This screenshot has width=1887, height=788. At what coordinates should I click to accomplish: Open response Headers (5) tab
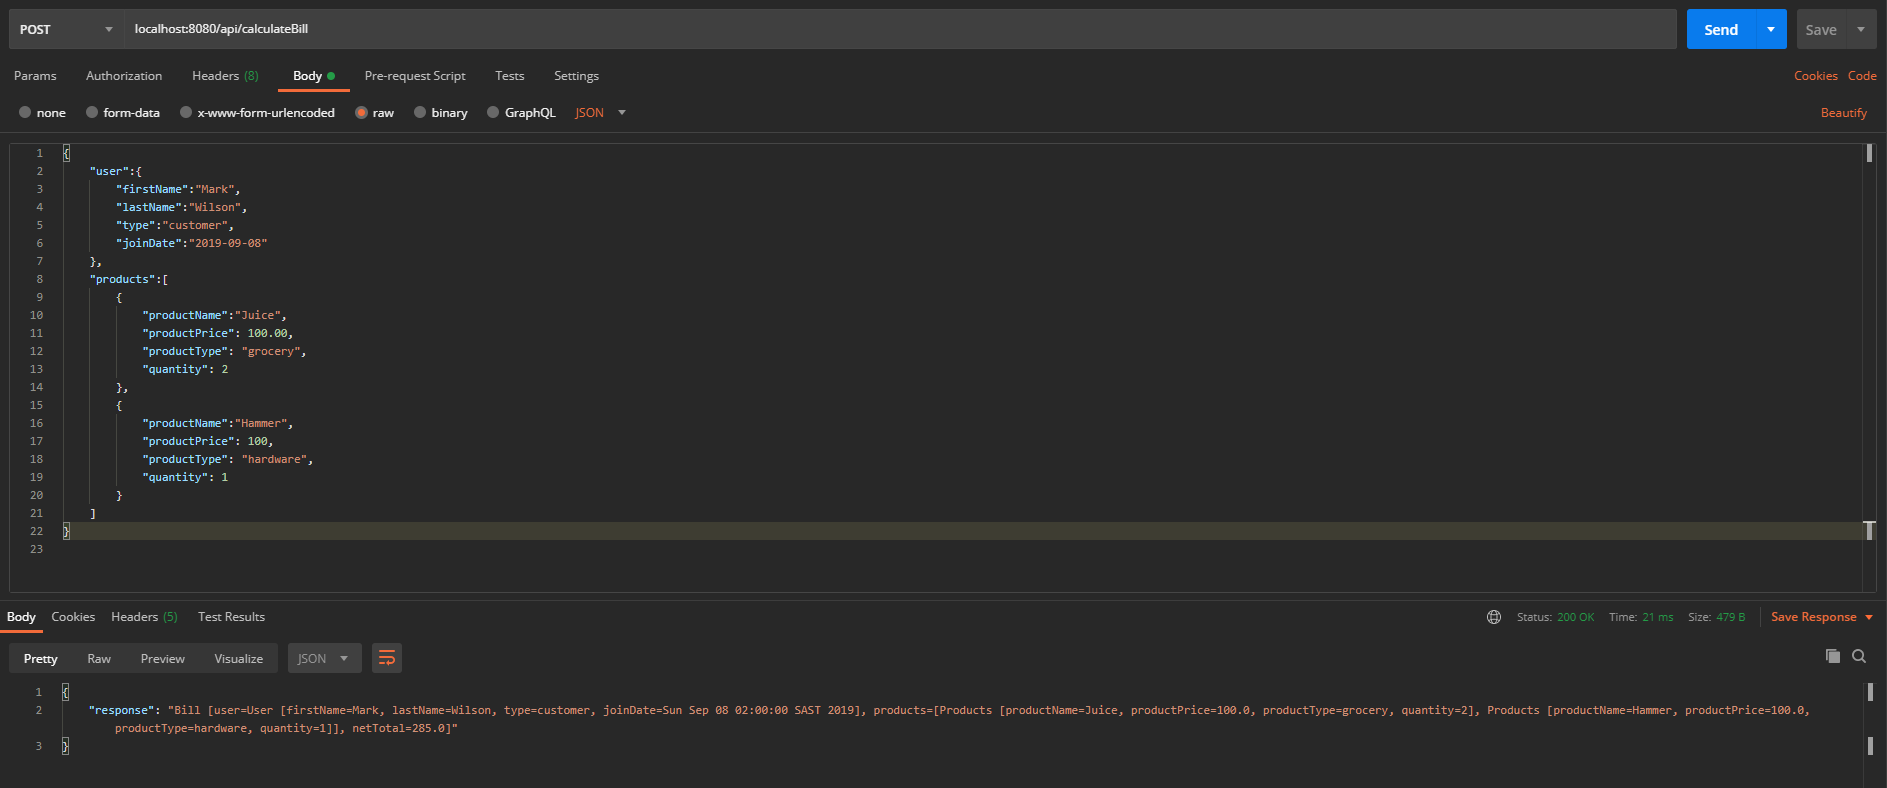click(x=144, y=617)
